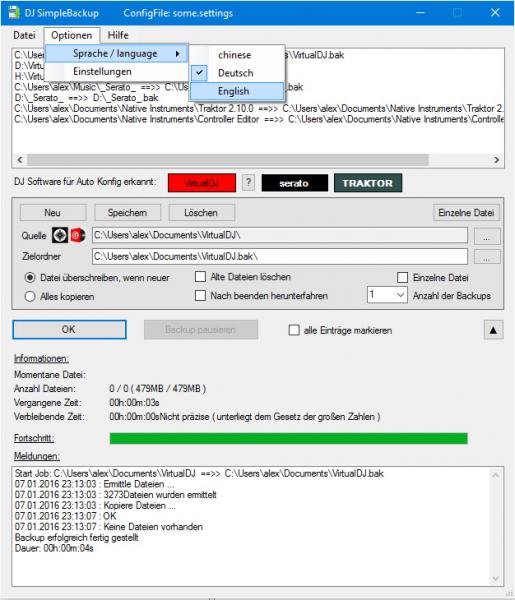515x600 pixels.
Task: Click the TRAKTOR auto-config button
Action: [368, 183]
